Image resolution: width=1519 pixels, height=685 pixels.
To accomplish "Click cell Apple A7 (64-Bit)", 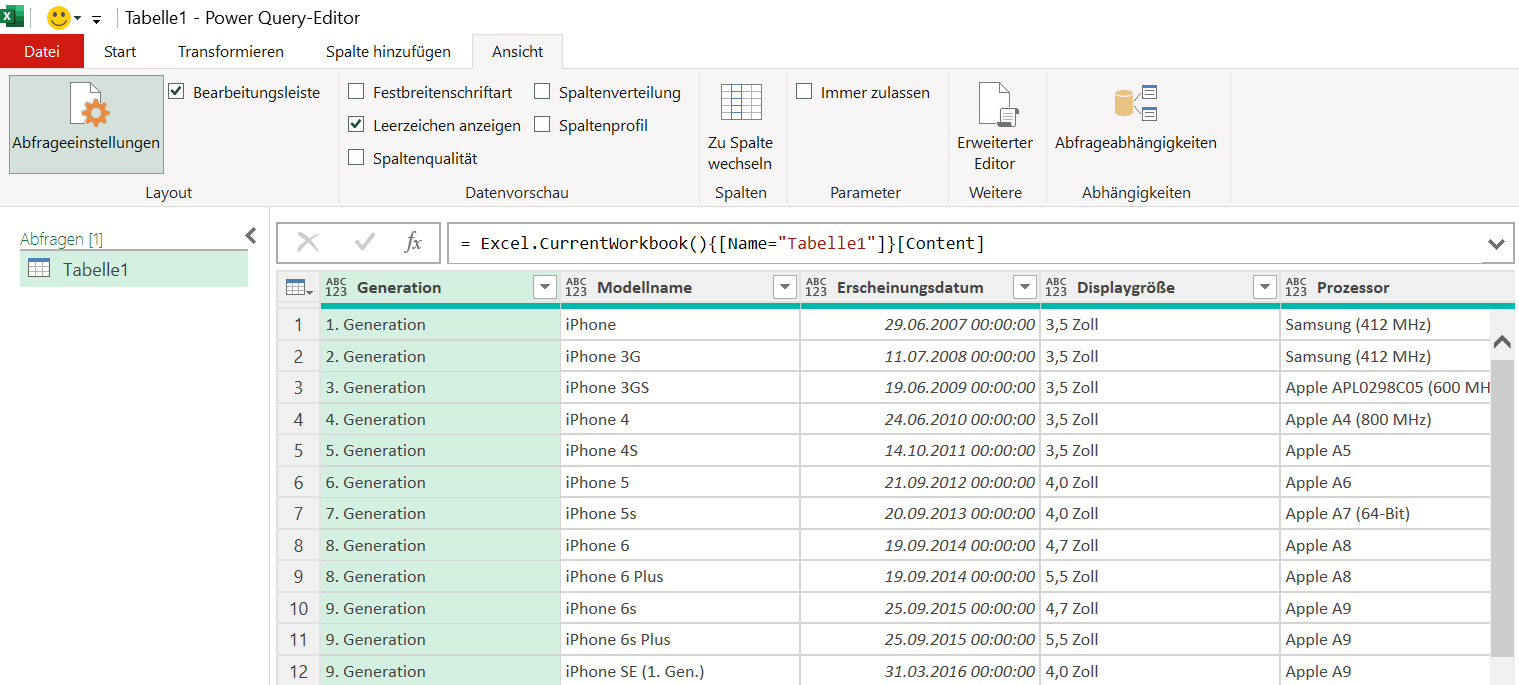I will [x=1385, y=514].
